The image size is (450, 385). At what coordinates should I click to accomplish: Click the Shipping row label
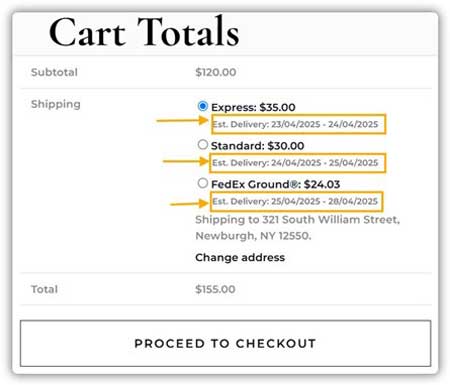tap(56, 104)
